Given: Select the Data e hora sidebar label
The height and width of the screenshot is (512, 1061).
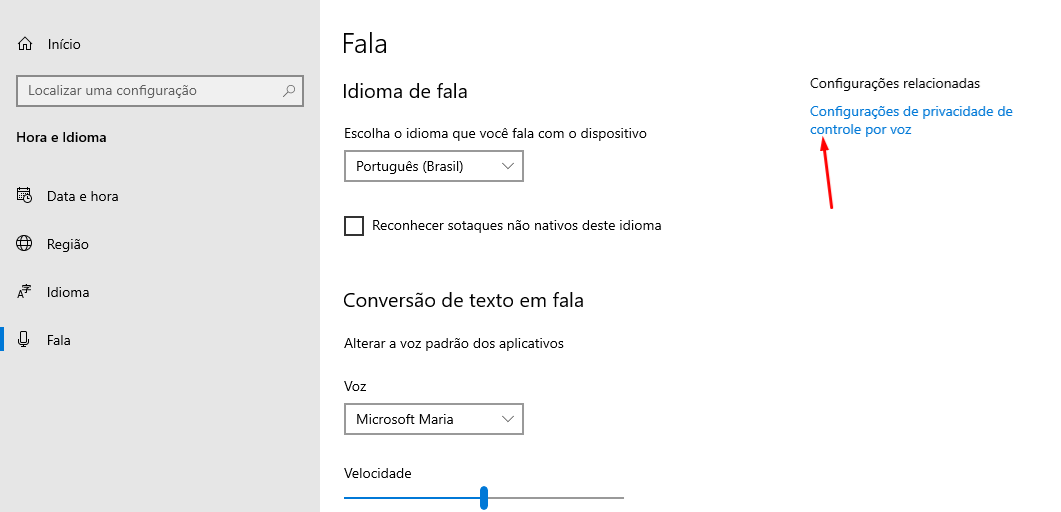Looking at the screenshot, I should coord(82,196).
